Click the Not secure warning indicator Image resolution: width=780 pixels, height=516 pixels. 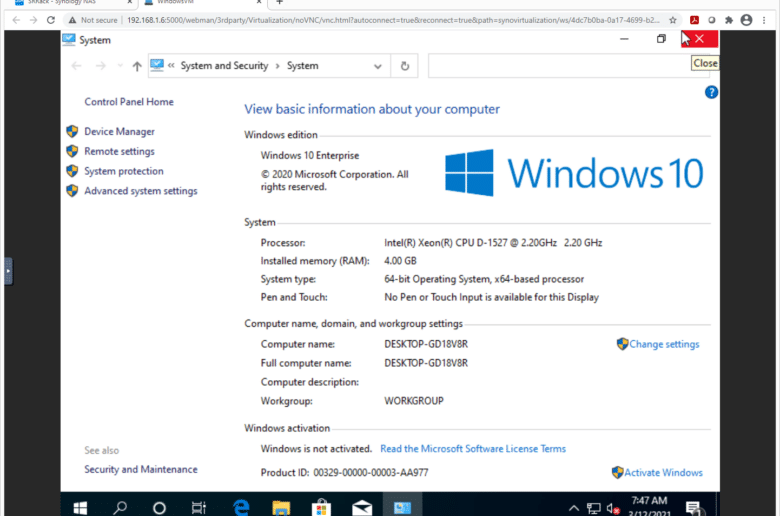tap(93, 20)
